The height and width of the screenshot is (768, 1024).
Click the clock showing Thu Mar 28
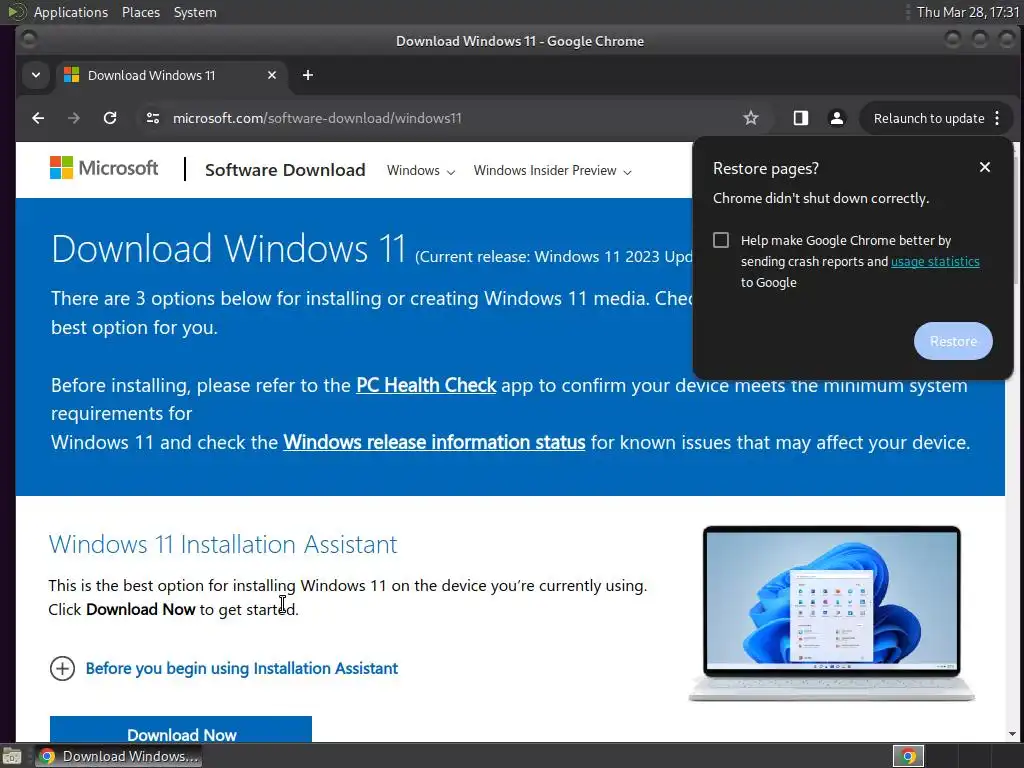pos(967,12)
